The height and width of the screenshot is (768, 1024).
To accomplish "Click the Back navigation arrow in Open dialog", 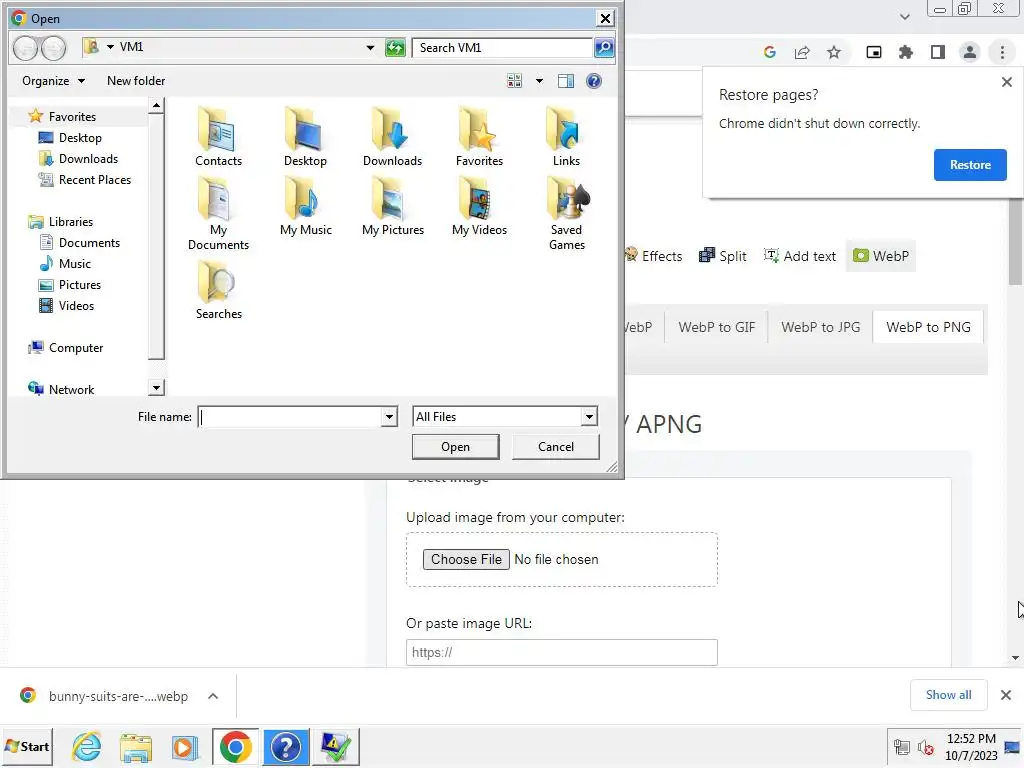I will 25,48.
